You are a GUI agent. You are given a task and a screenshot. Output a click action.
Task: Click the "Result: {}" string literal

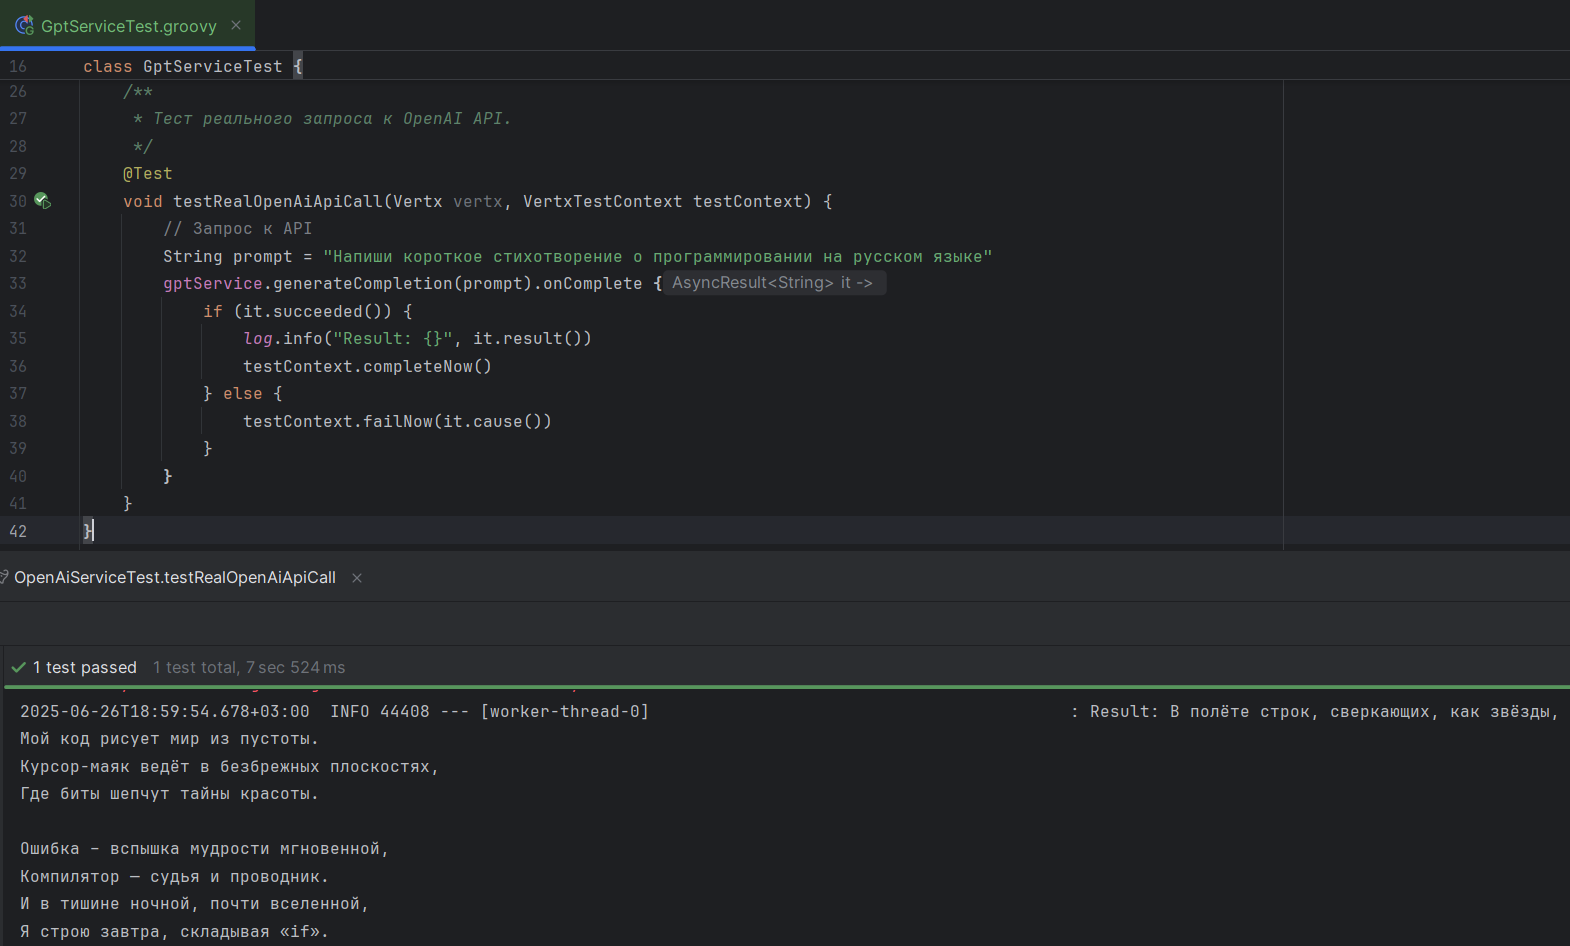click(393, 339)
